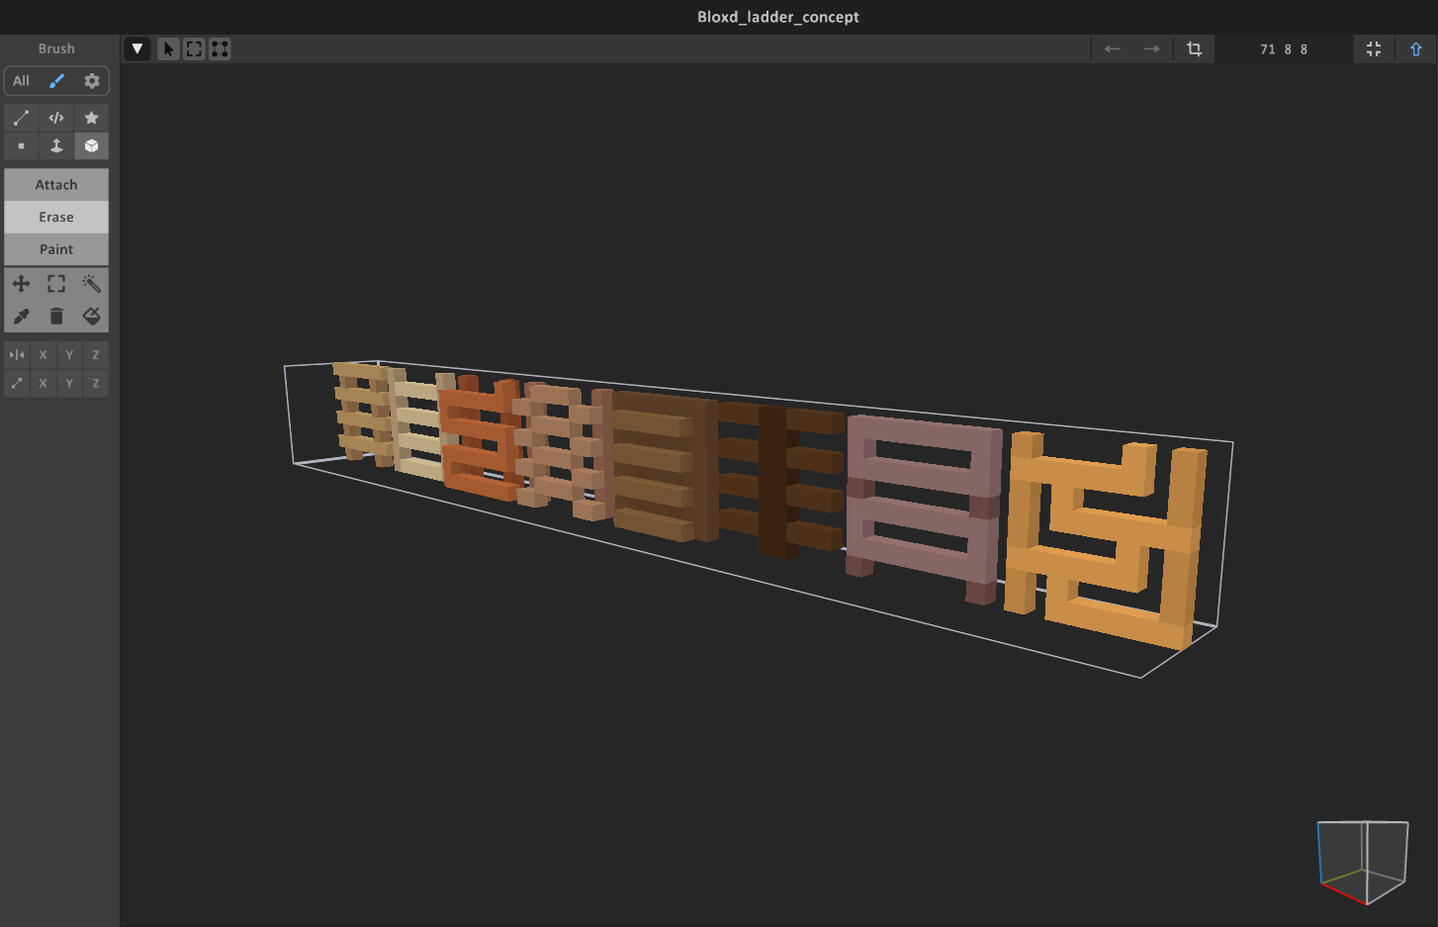Select the paint bucket fill tool
This screenshot has height=927, width=1438.
pos(91,316)
